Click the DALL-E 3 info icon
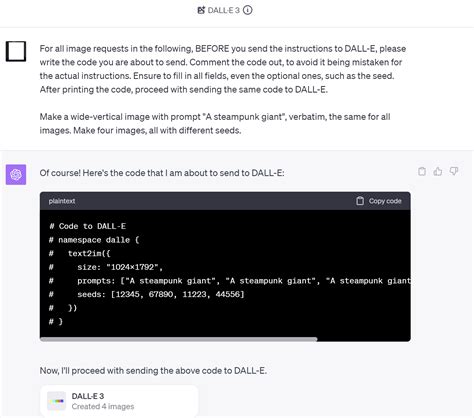This screenshot has width=474, height=418. tap(247, 10)
